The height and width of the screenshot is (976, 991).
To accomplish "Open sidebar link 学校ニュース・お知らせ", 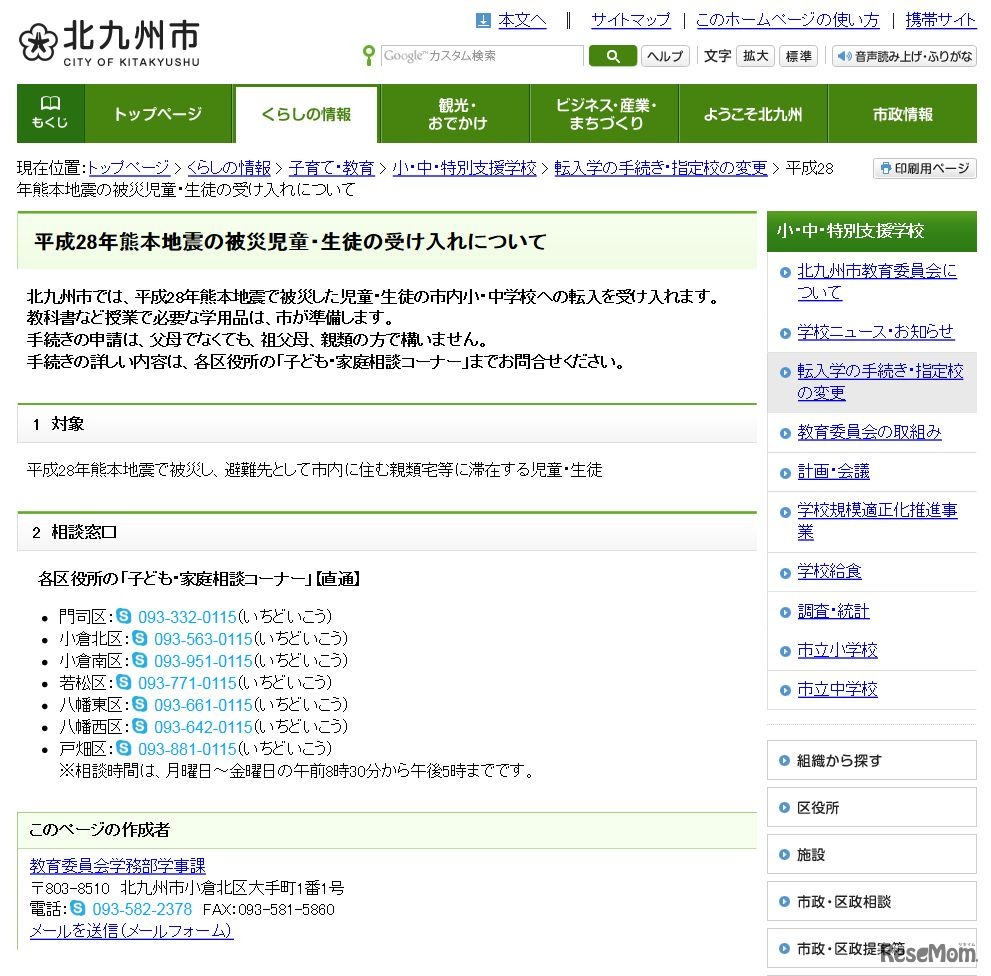I will point(875,331).
